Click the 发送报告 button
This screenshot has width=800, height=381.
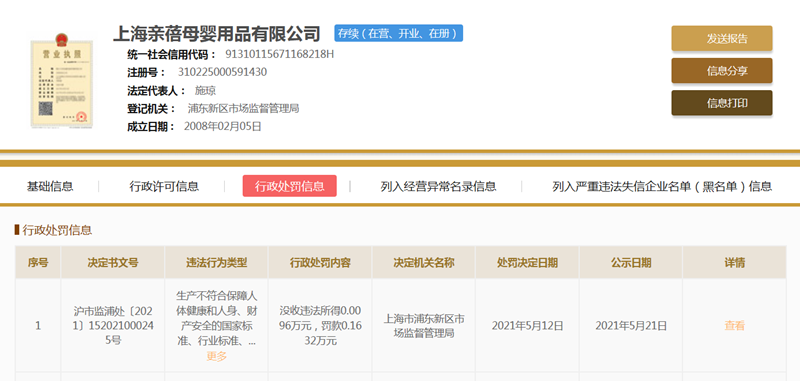pos(721,39)
